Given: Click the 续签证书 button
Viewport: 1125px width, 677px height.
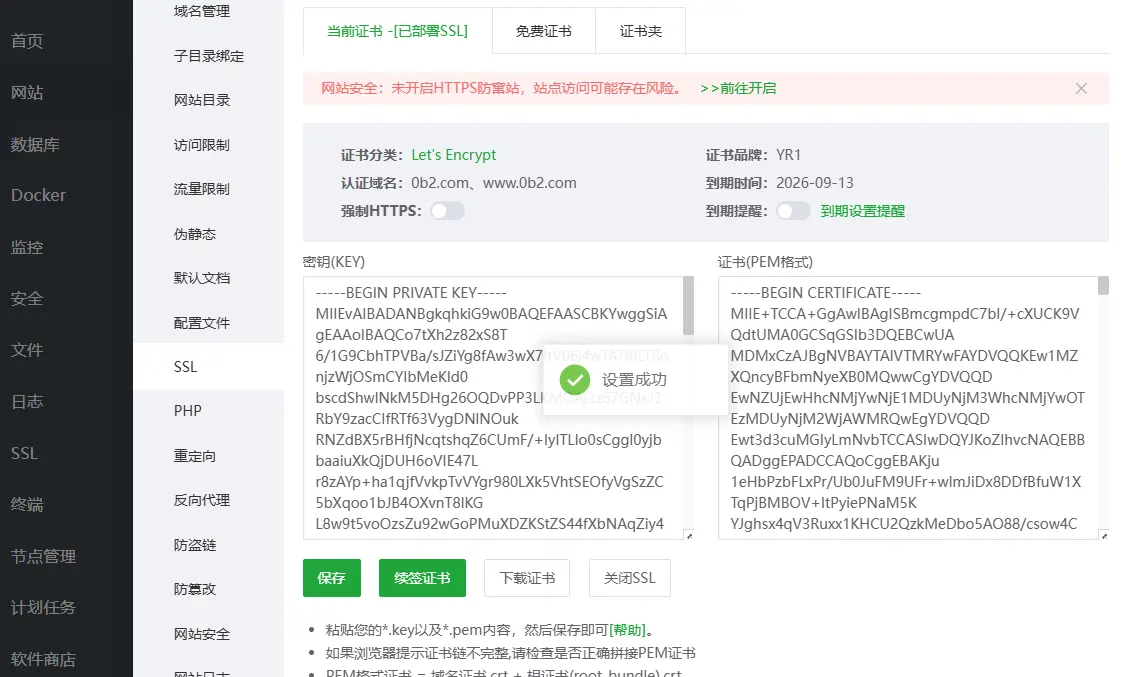Looking at the screenshot, I should (422, 578).
